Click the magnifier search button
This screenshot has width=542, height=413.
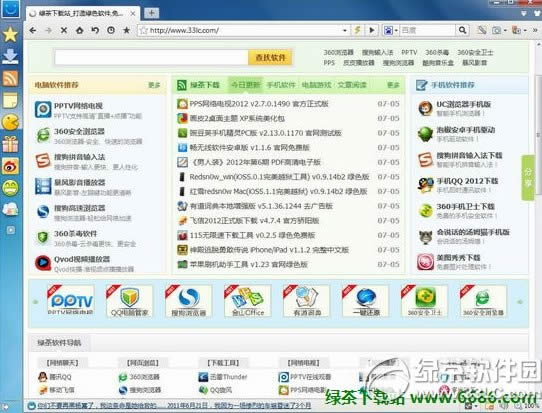[462, 30]
